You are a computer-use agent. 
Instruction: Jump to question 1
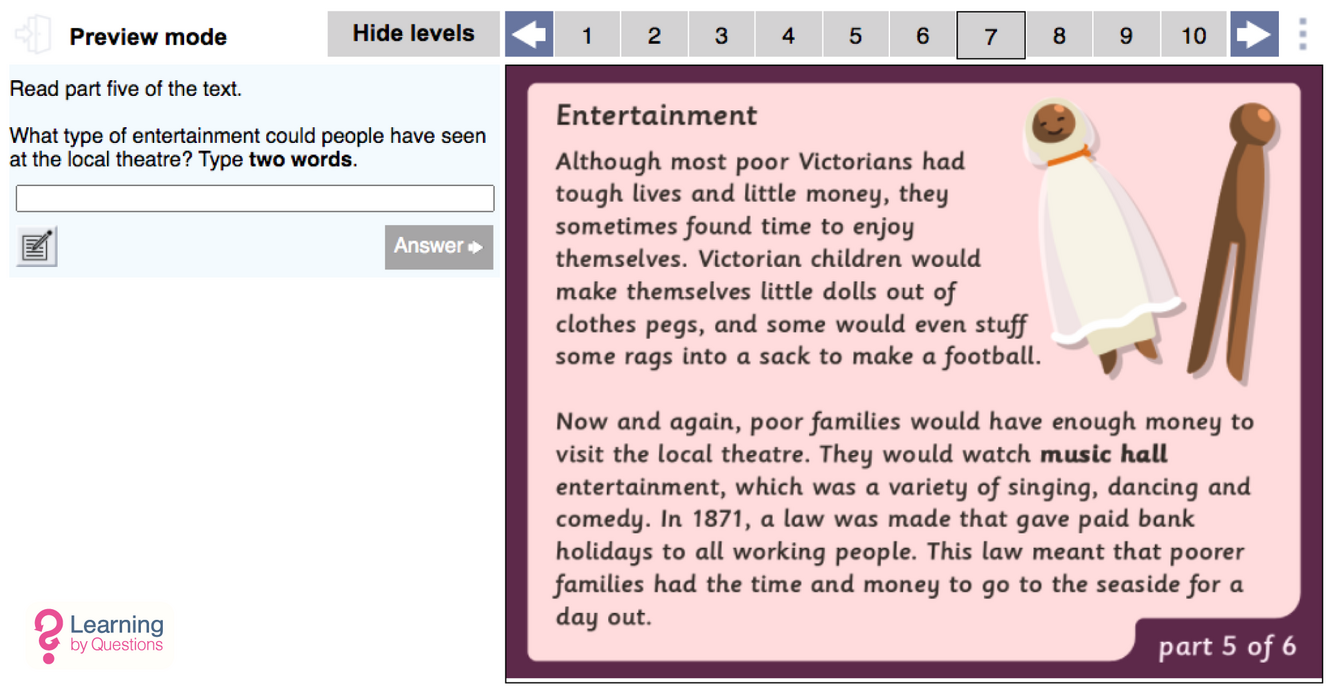[x=587, y=35]
